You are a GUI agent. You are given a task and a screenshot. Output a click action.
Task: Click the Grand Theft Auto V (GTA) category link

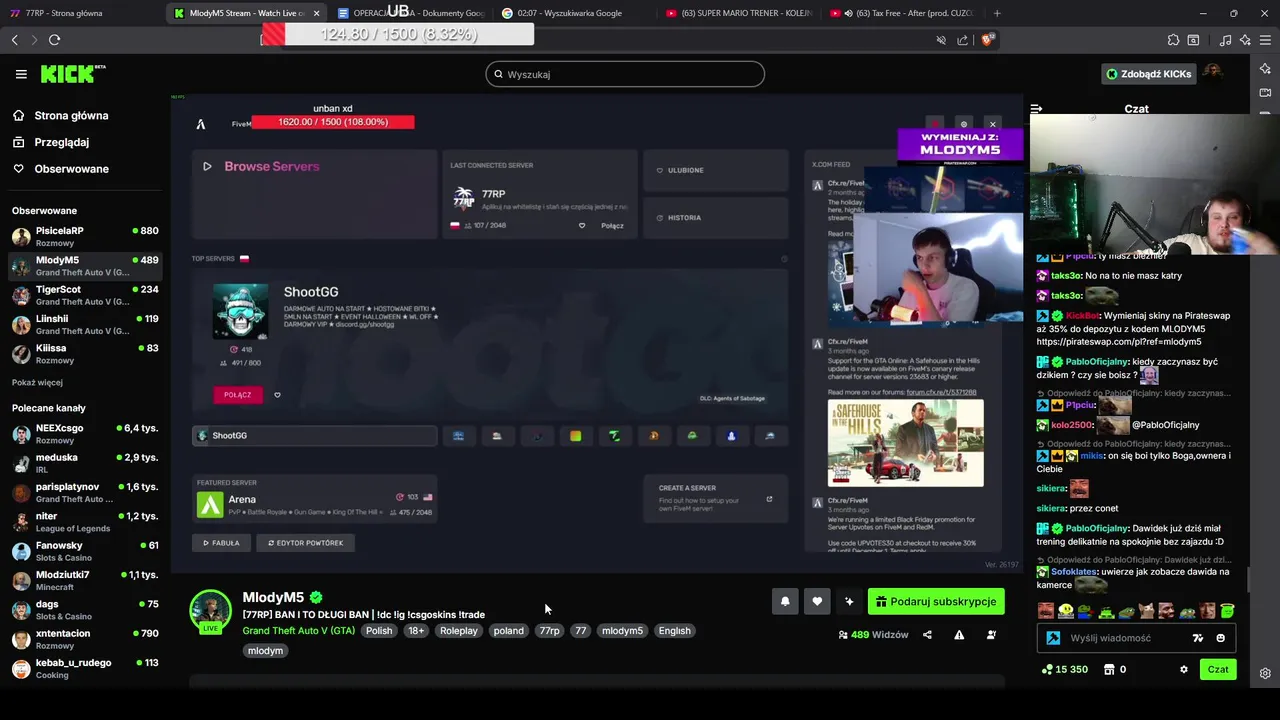(298, 631)
